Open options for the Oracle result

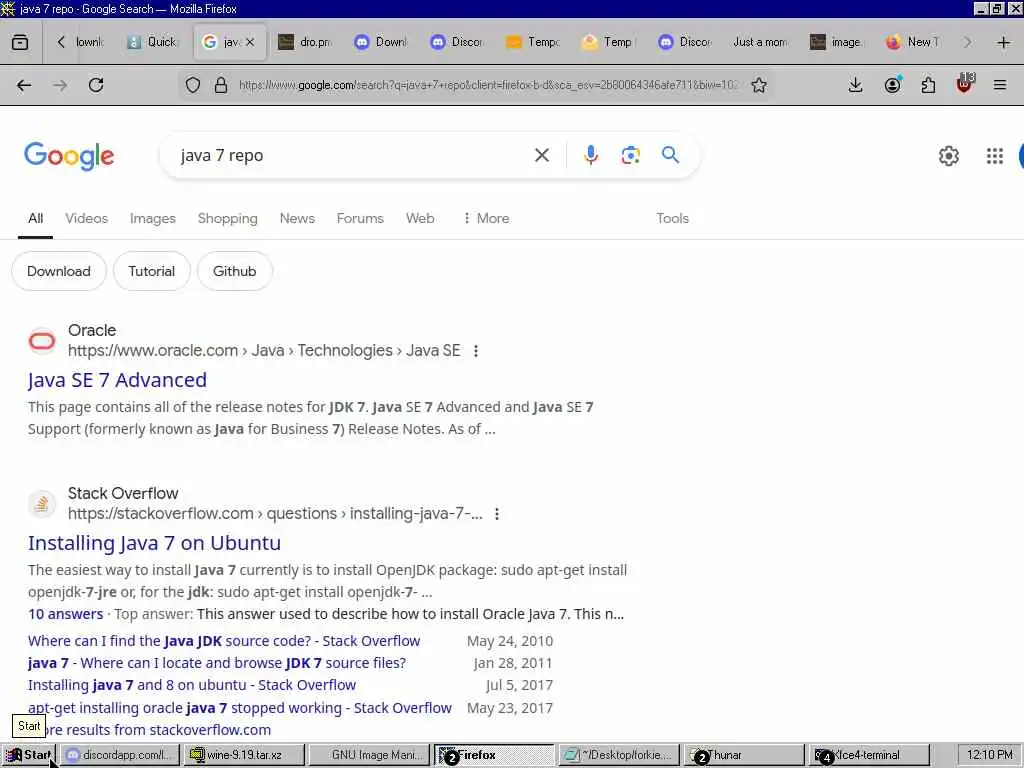(x=476, y=351)
